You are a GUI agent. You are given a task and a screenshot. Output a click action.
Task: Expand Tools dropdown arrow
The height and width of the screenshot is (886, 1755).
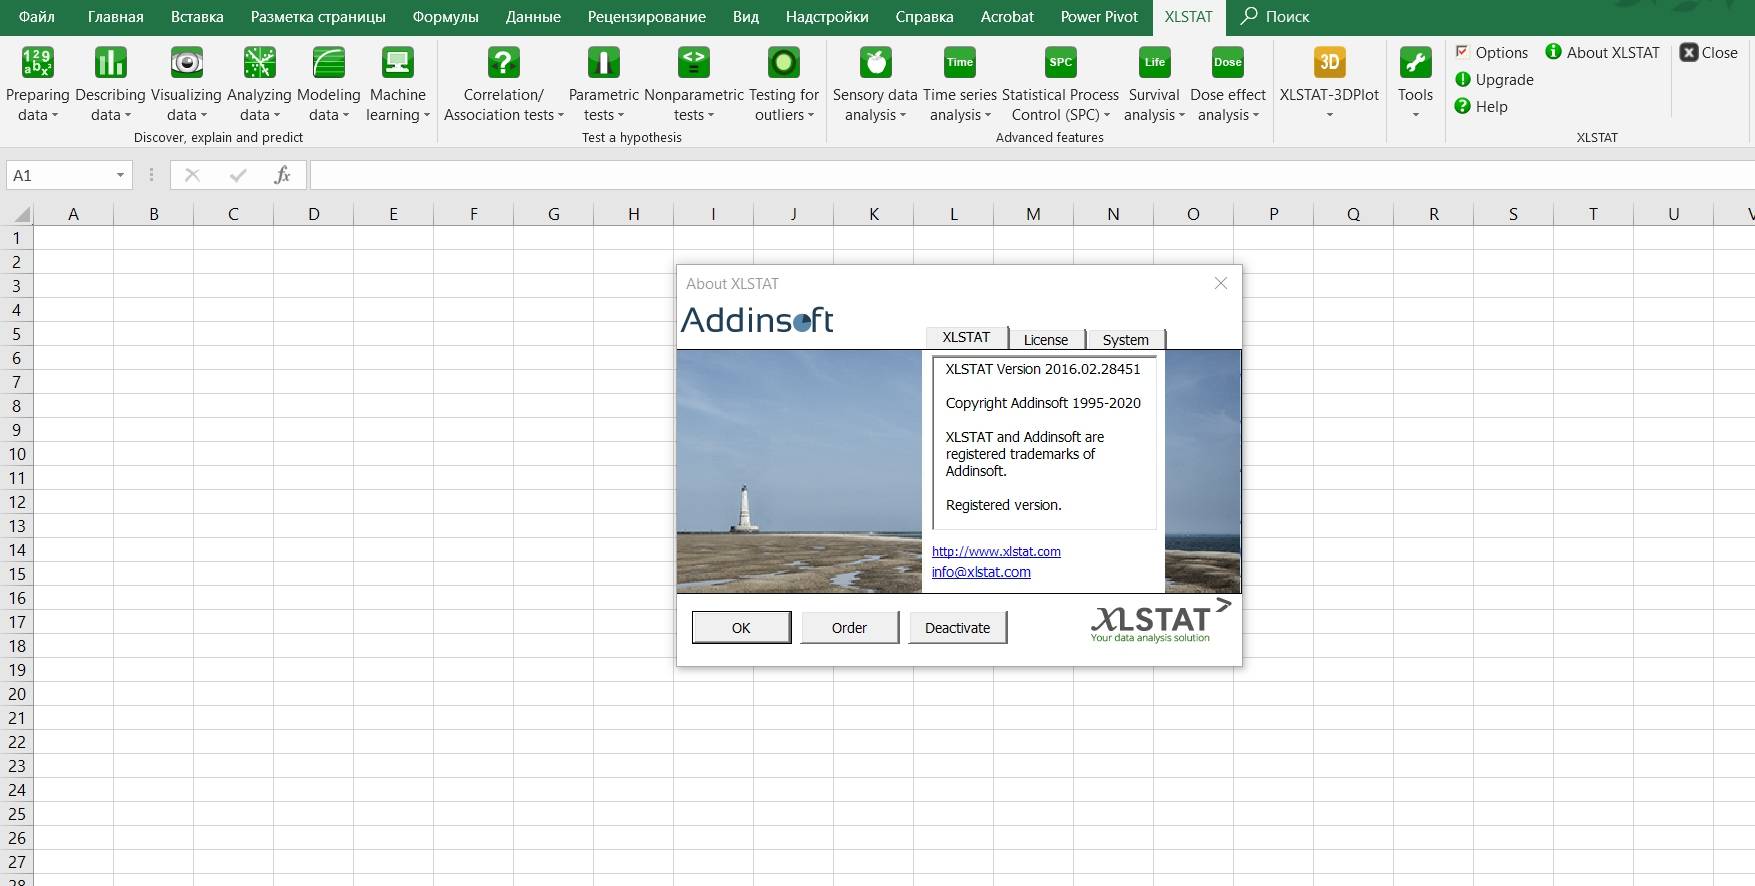tap(1415, 116)
